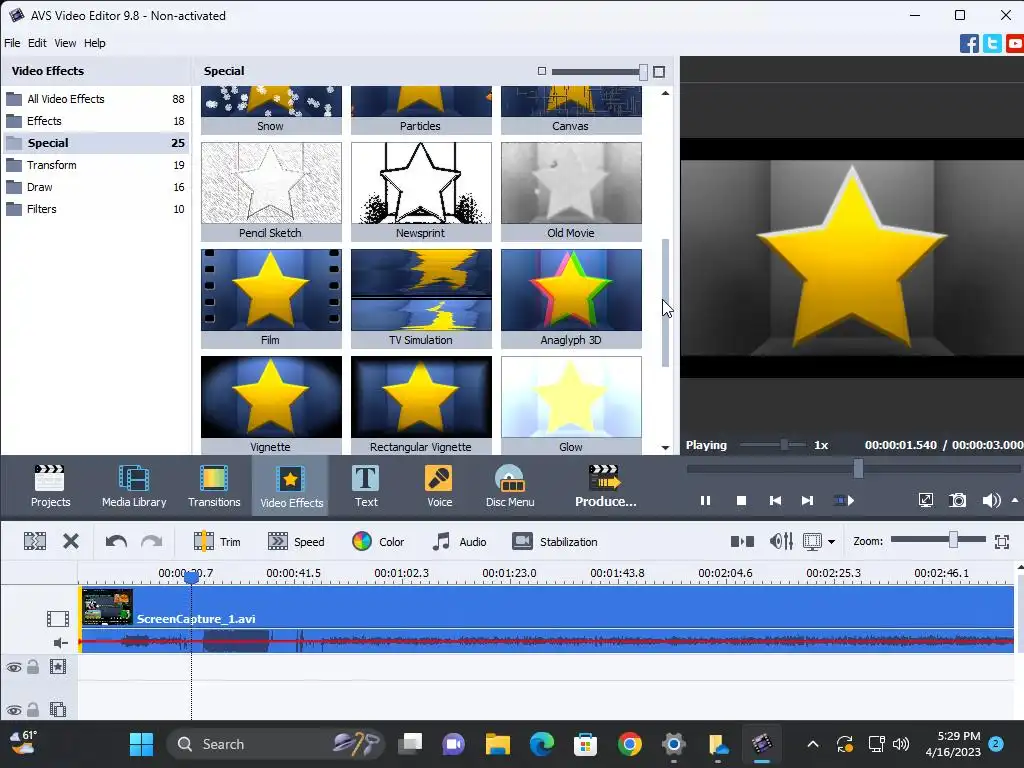Open the Disc Menu panel

(510, 485)
